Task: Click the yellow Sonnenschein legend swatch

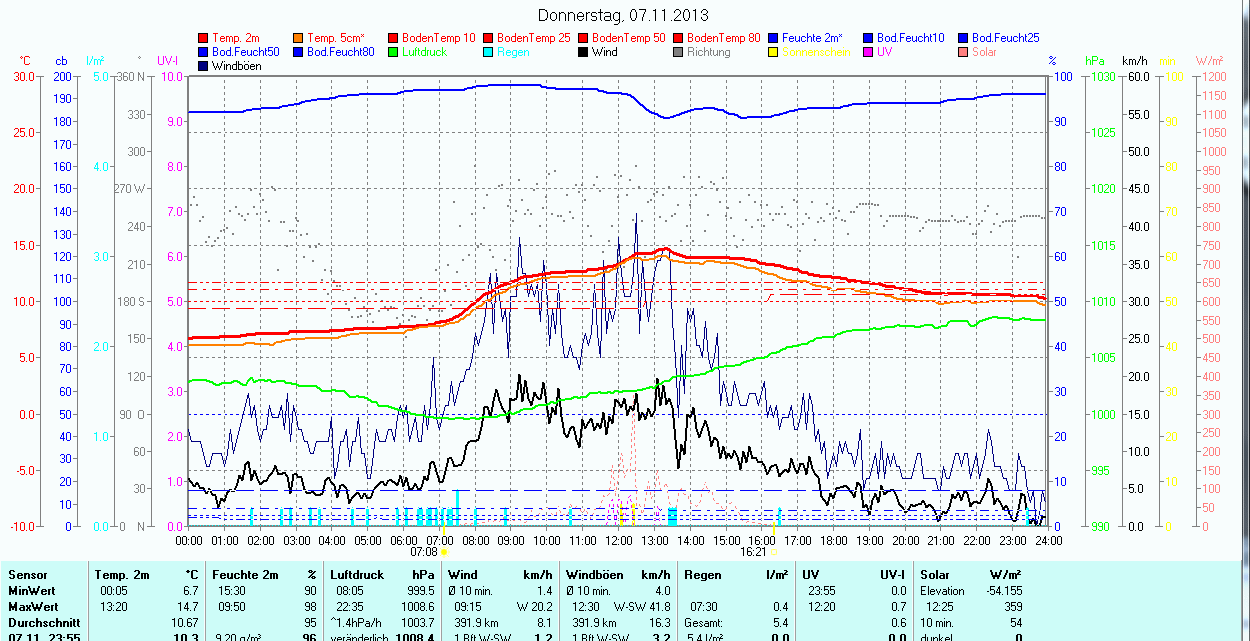Action: [x=774, y=52]
